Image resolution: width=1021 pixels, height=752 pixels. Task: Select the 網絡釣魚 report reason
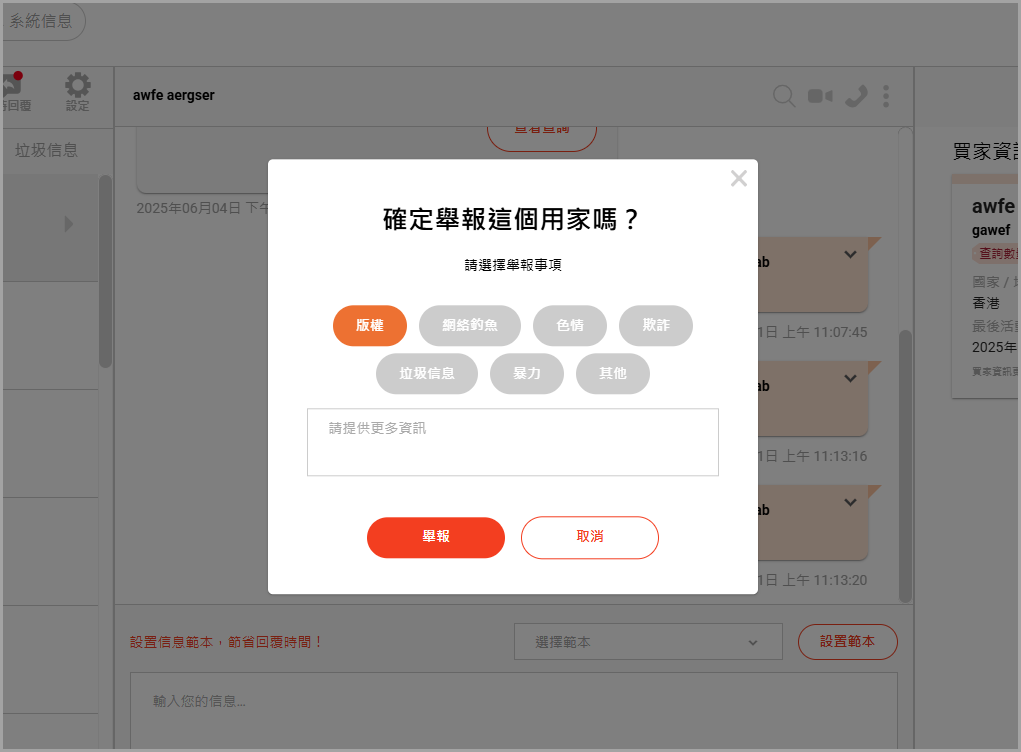tap(469, 326)
